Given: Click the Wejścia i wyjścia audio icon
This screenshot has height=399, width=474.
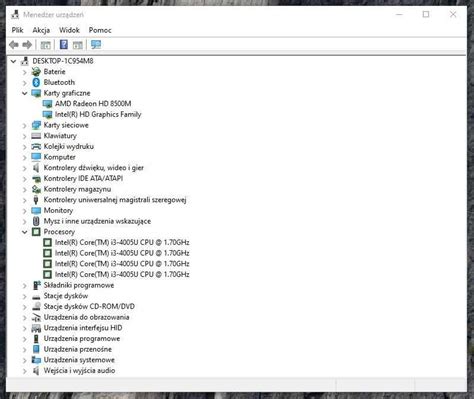Looking at the screenshot, I should click(36, 370).
